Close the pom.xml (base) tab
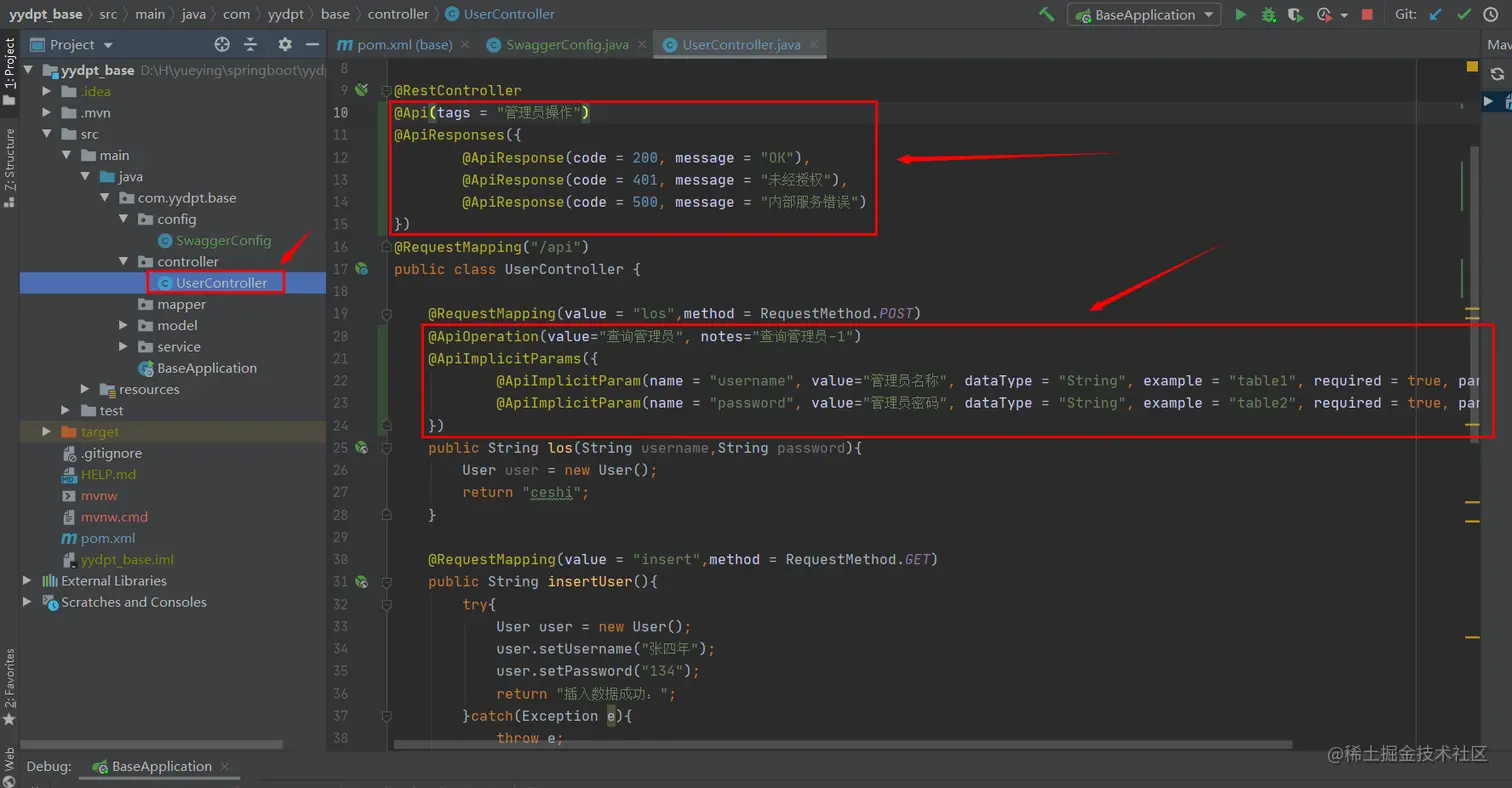Viewport: 1512px width, 788px height. point(466,44)
